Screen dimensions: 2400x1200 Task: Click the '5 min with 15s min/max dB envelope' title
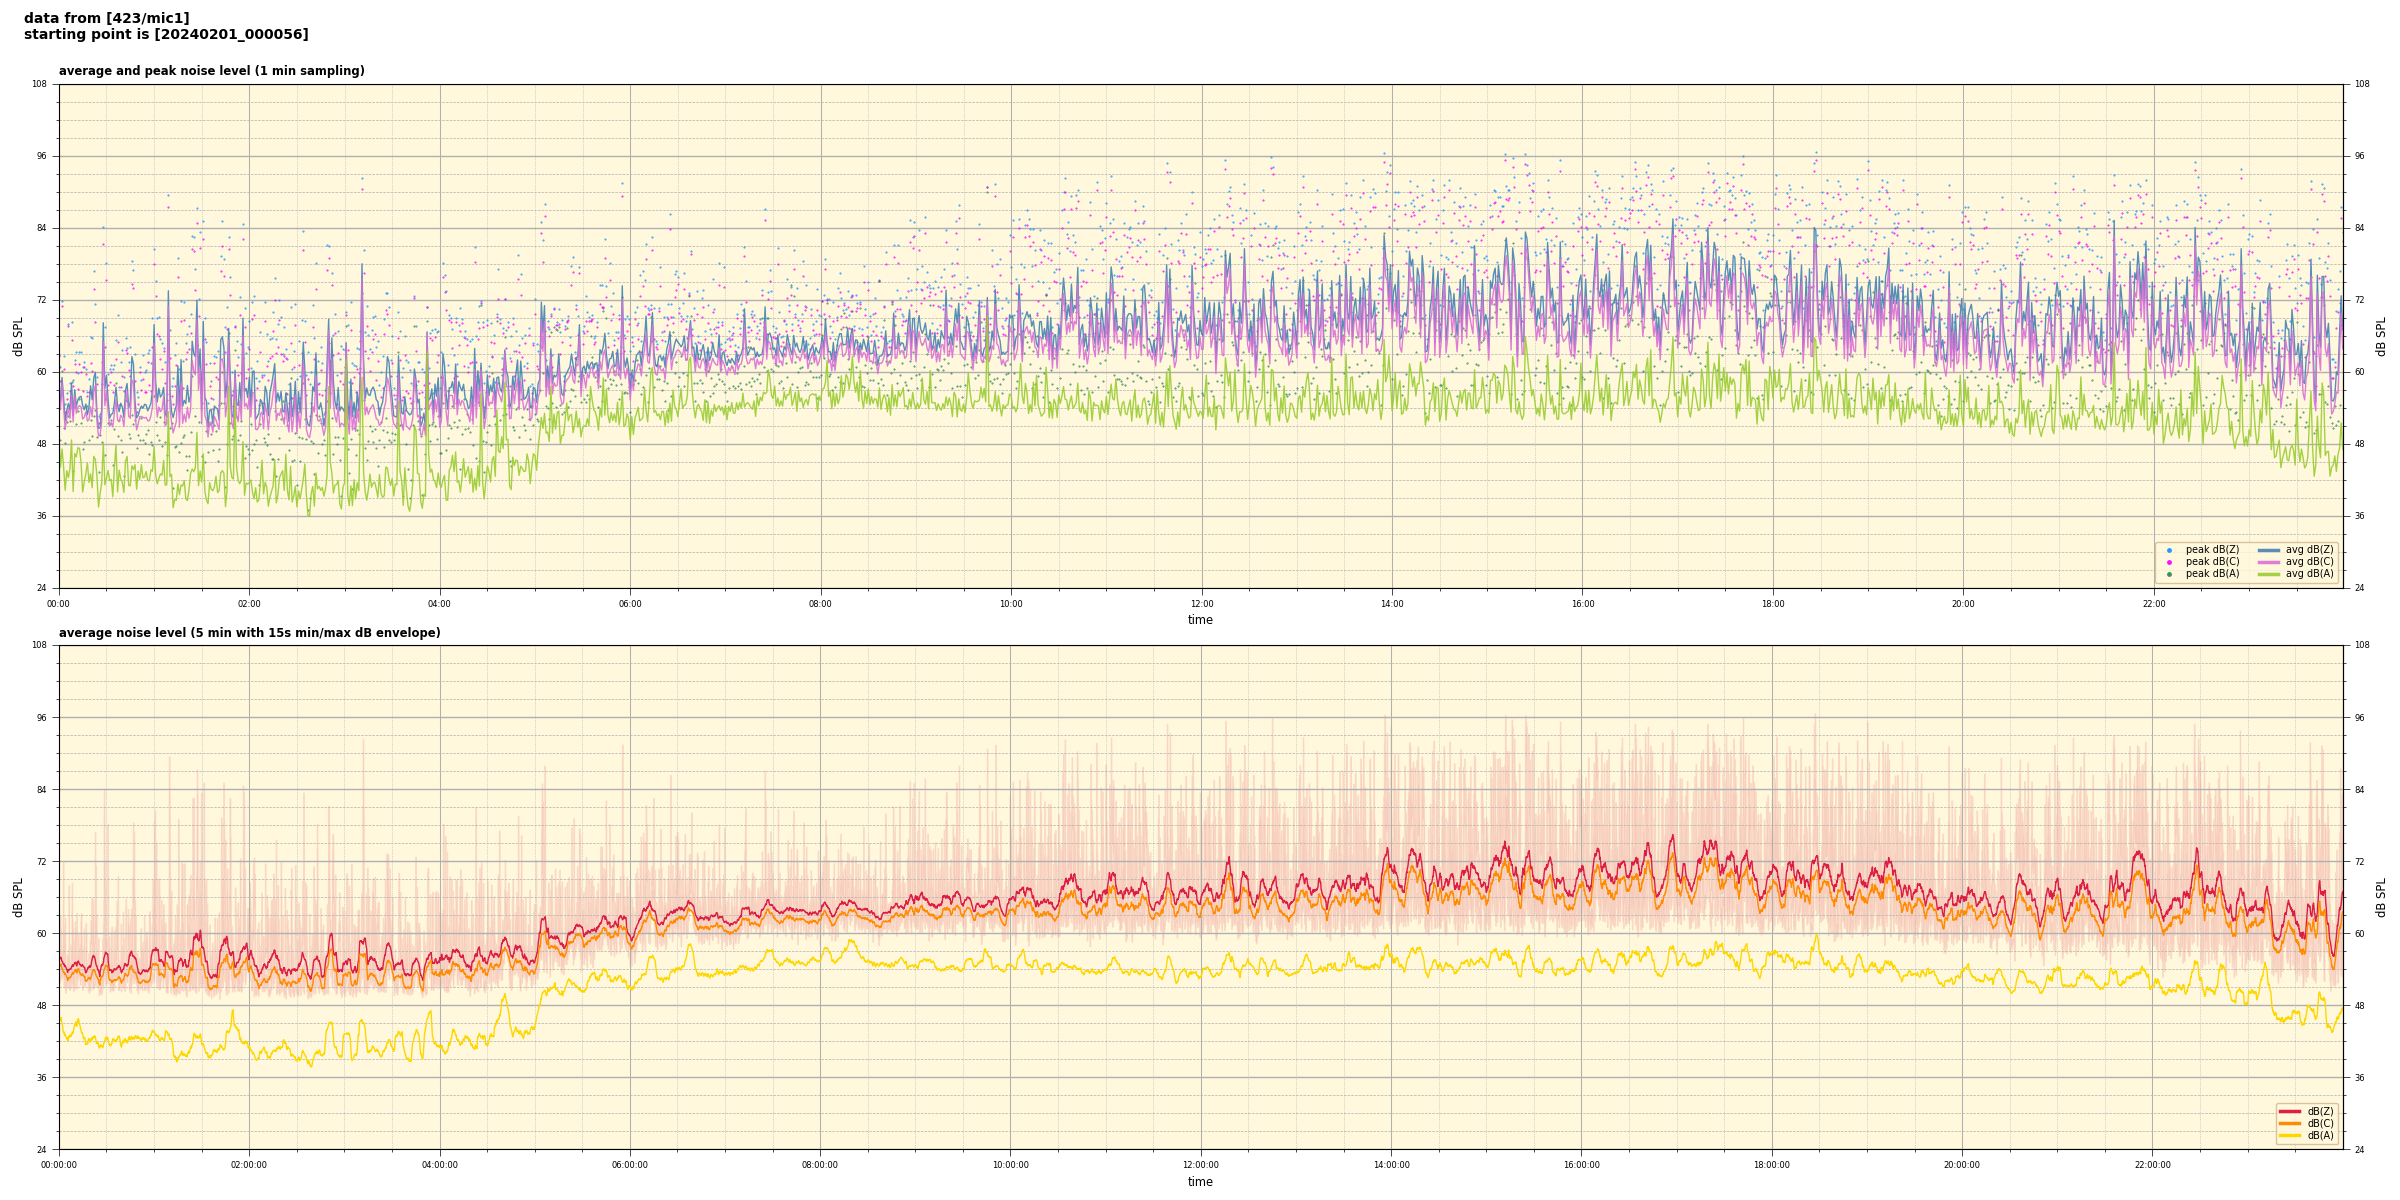click(249, 633)
